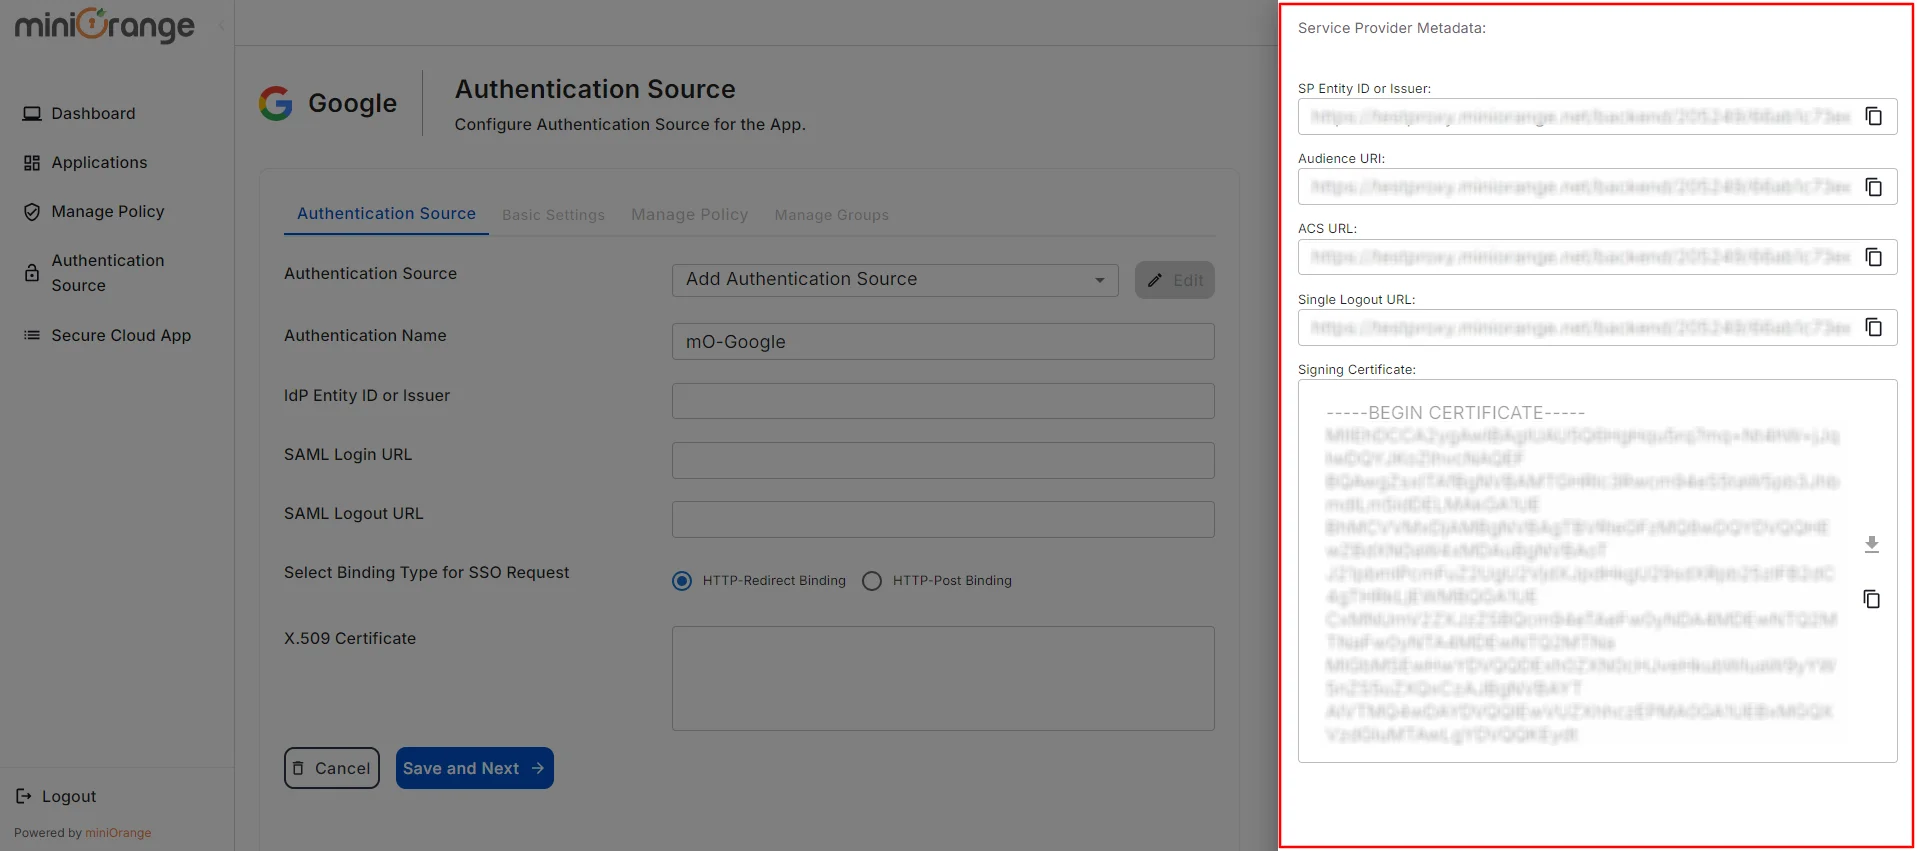Click the Edit button
This screenshot has height=851, width=1917.
pos(1175,280)
